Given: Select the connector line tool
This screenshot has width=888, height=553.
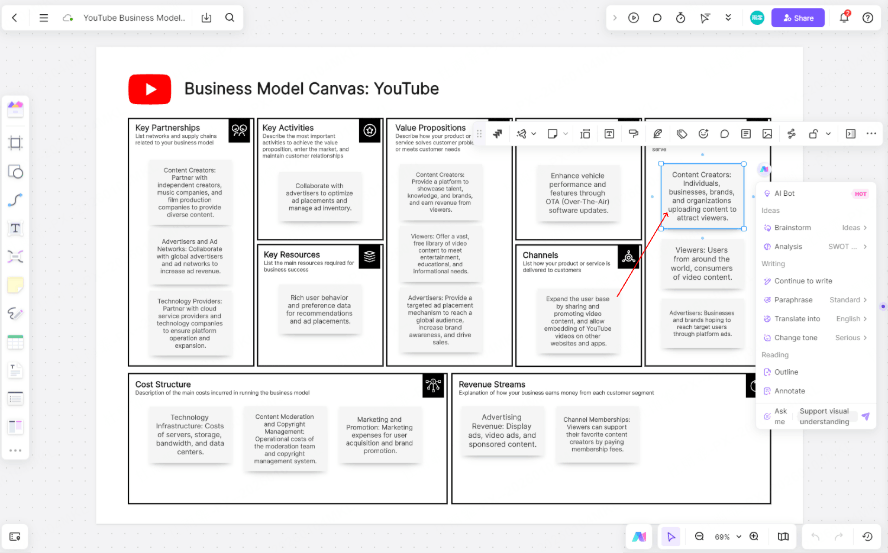Looking at the screenshot, I should [15, 200].
